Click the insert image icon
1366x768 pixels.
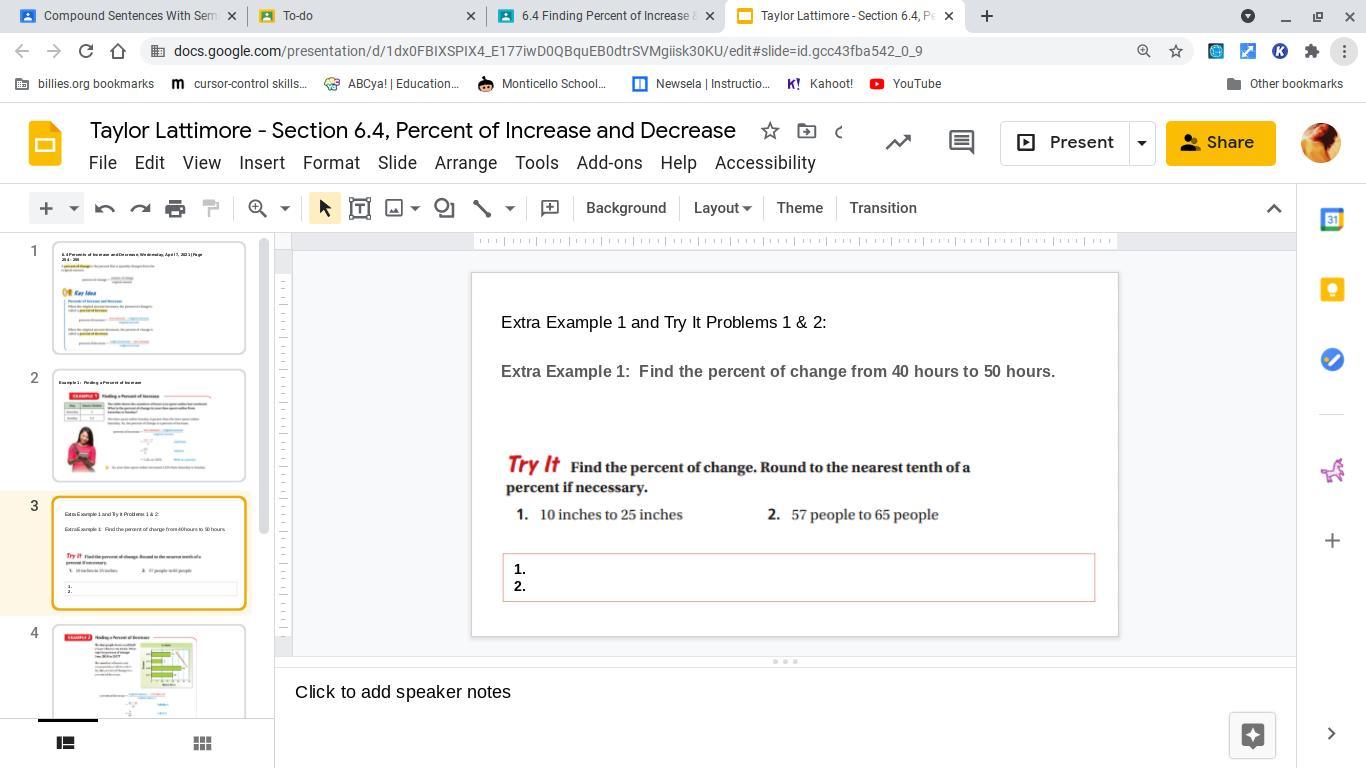tap(394, 208)
